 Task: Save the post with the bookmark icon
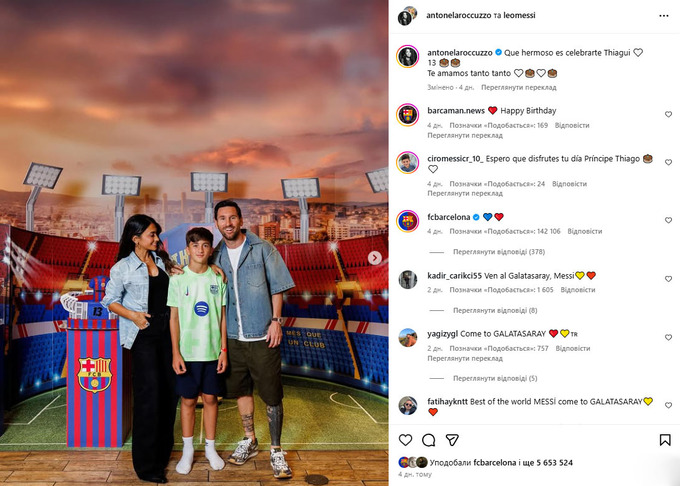[665, 440]
